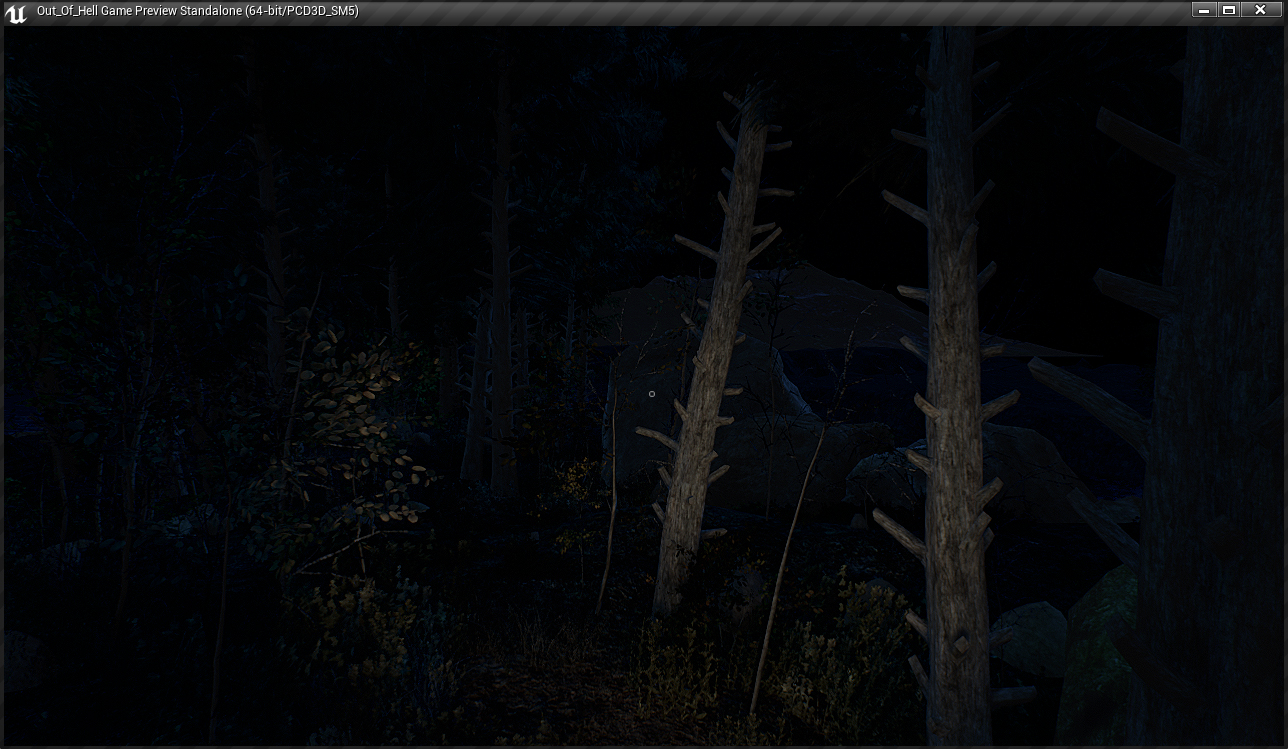Viewport: 1288px width, 749px height.
Task: Click the Unreal Engine logo icon
Action: coord(16,12)
